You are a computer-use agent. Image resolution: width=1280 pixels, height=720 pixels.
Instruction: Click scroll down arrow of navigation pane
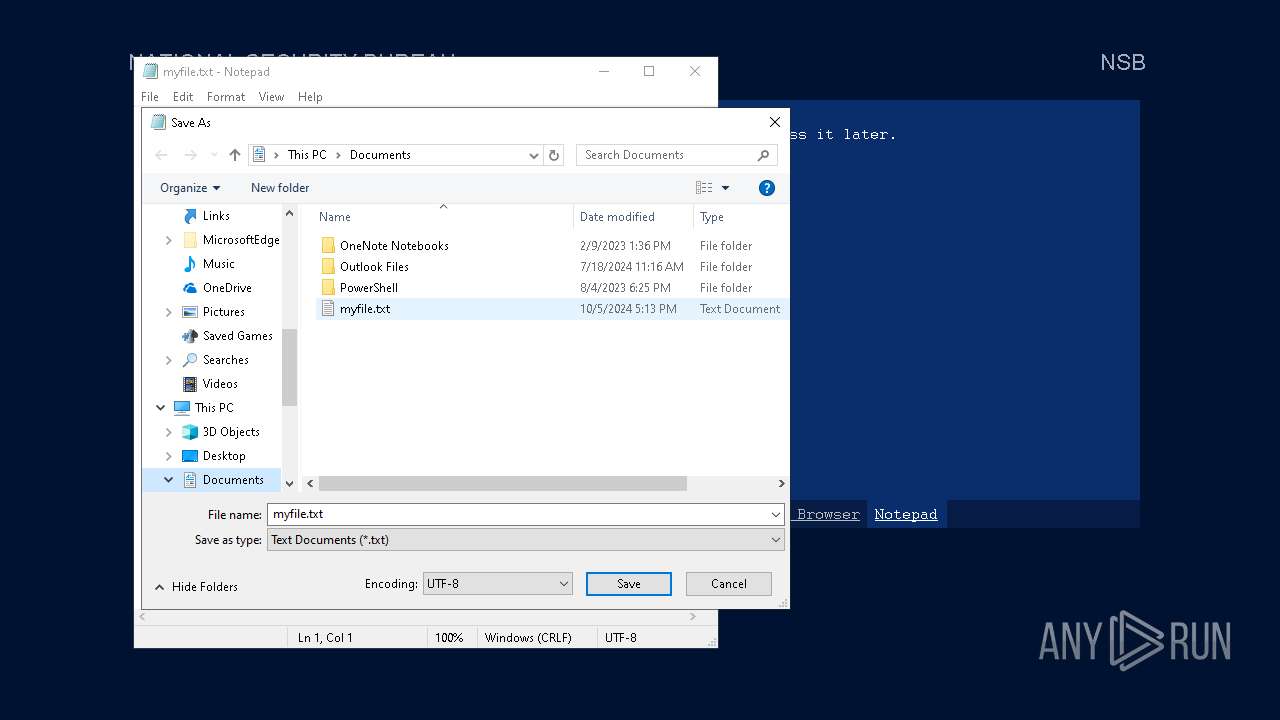point(290,484)
